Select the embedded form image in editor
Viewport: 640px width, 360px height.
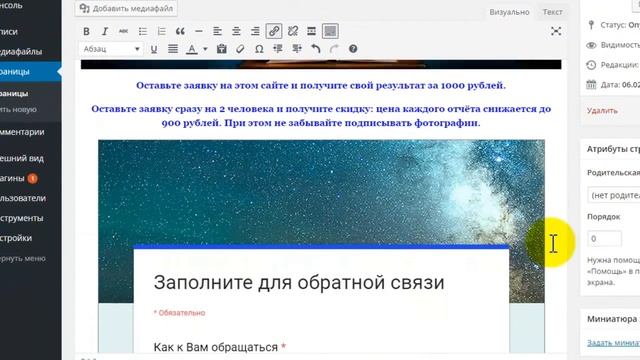(x=321, y=245)
